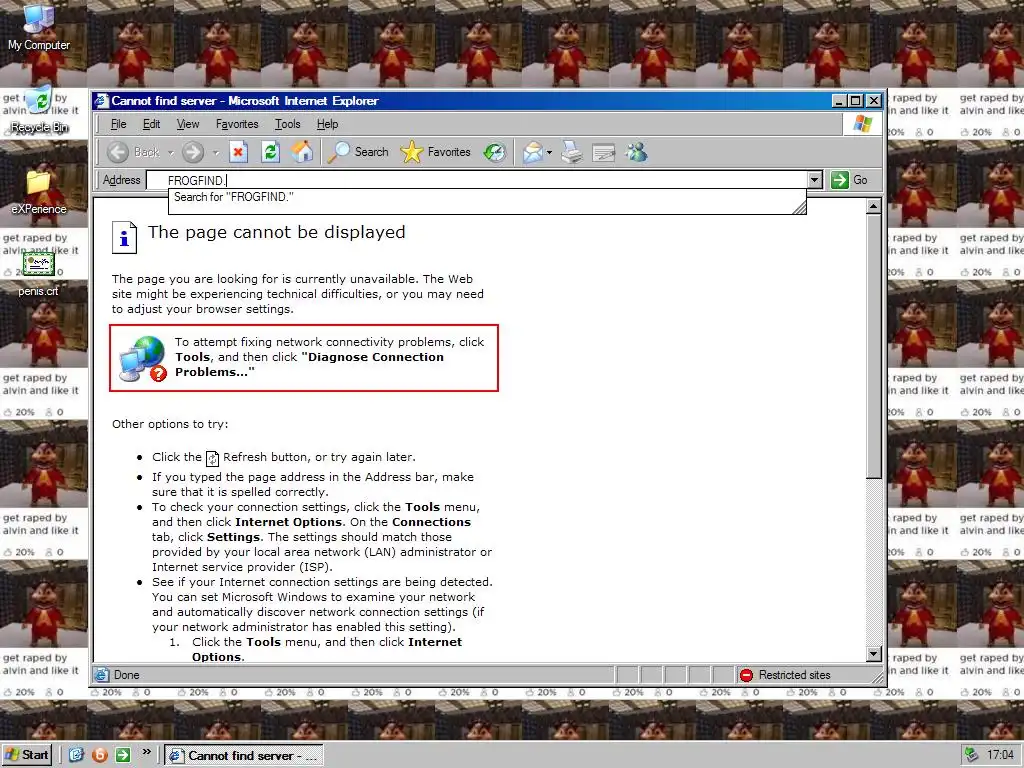1024x768 pixels.
Task: Open Favorites star button
Action: coord(436,152)
